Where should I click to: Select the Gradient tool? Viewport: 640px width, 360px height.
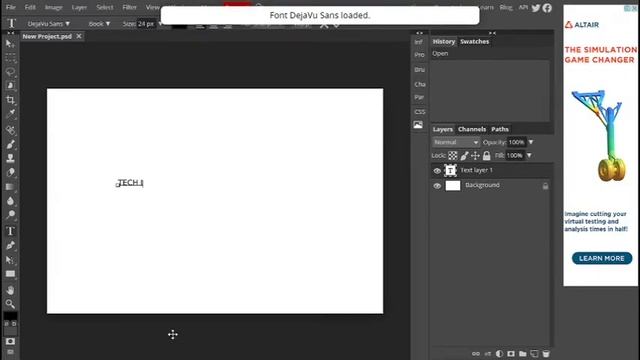tap(10, 187)
